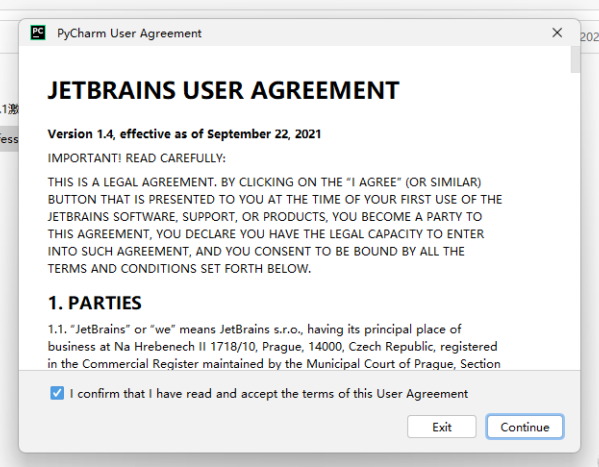
Task: Click the 1. PARTIES section heading
Action: pyautogui.click(x=95, y=303)
